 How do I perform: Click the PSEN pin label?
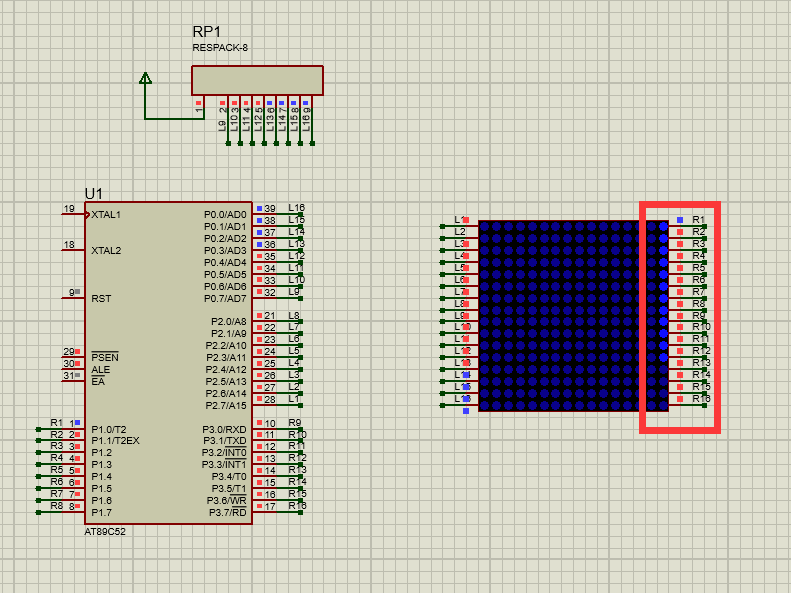tap(105, 358)
